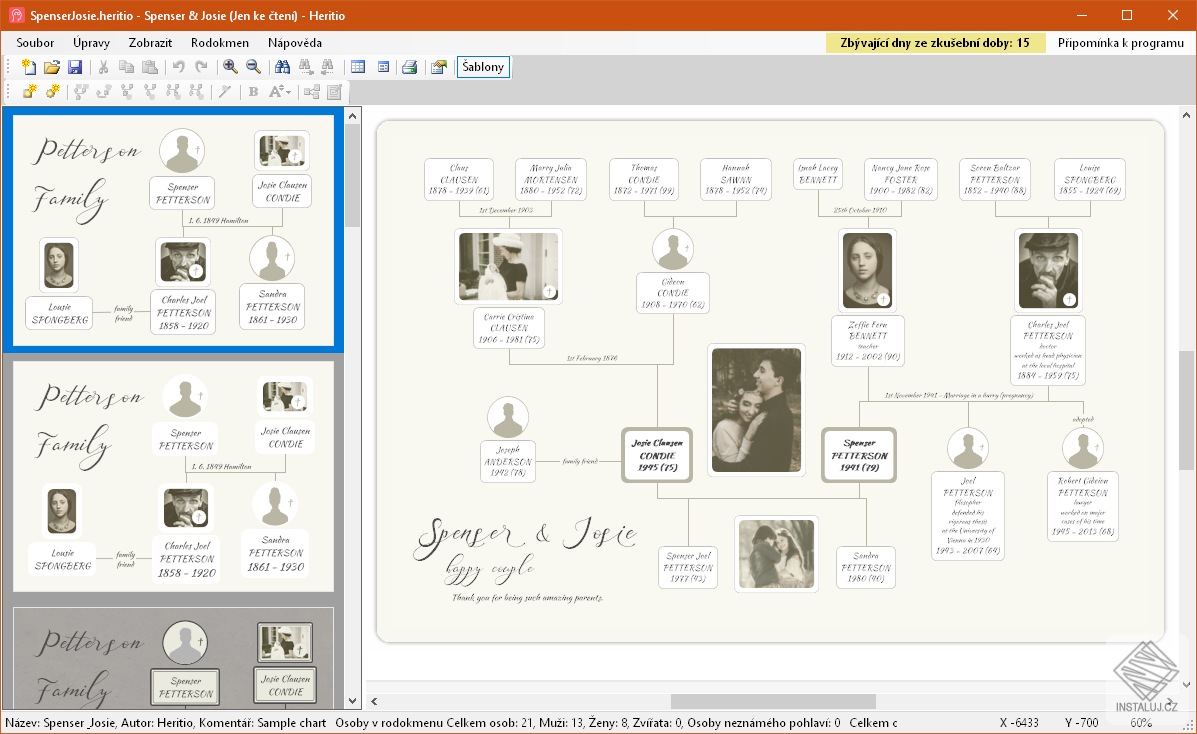
Task: Open a file with the folder icon
Action: point(51,67)
